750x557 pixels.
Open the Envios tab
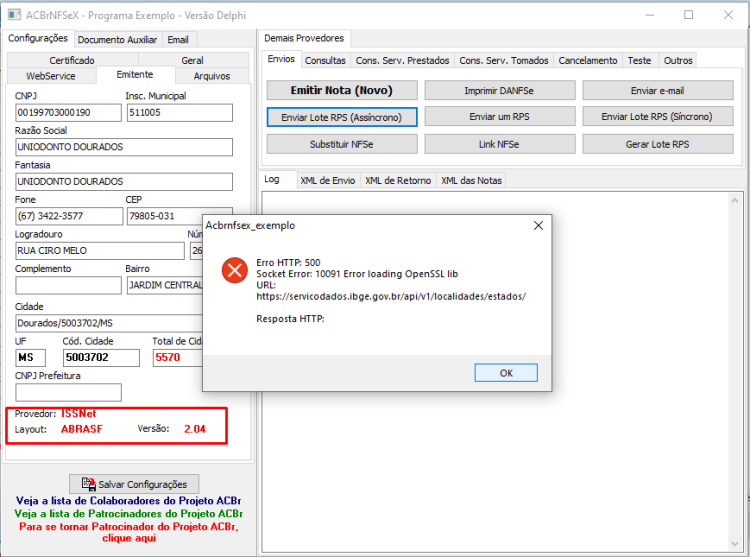pos(281,59)
